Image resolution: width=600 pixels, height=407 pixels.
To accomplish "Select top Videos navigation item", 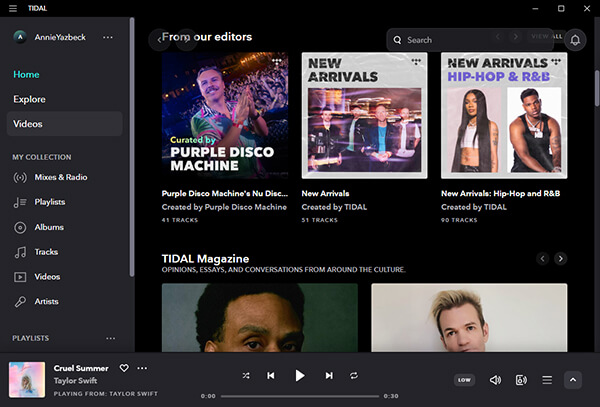I will coord(65,124).
